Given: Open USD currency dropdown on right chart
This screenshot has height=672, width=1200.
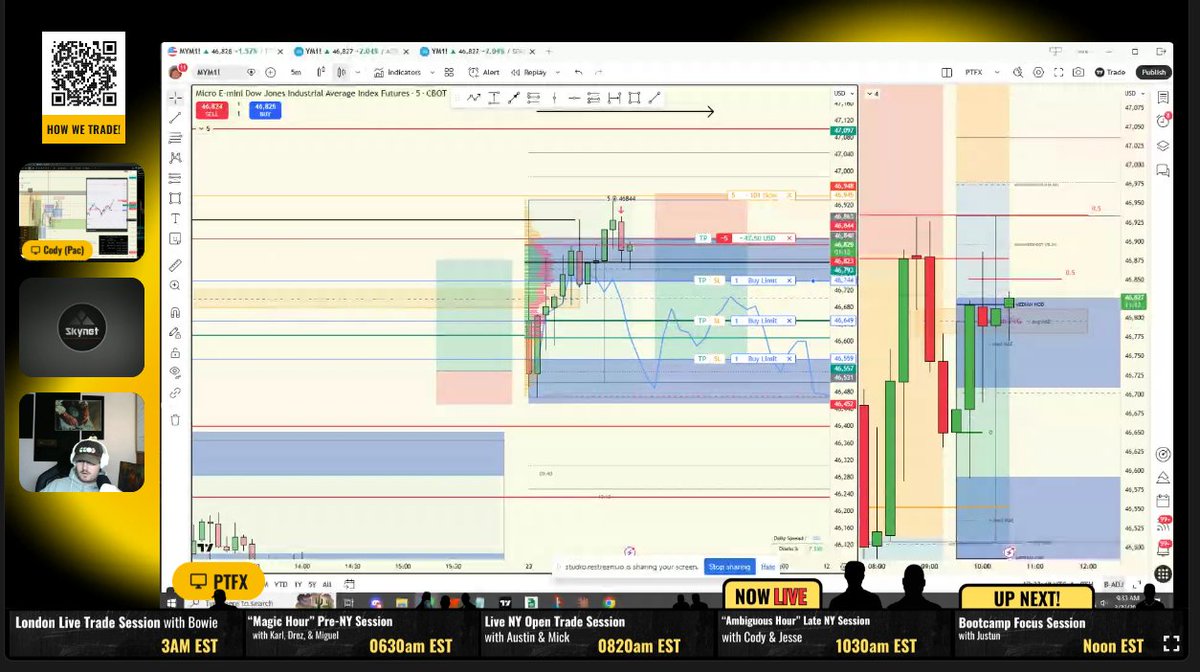Looking at the screenshot, I should pos(1134,93).
